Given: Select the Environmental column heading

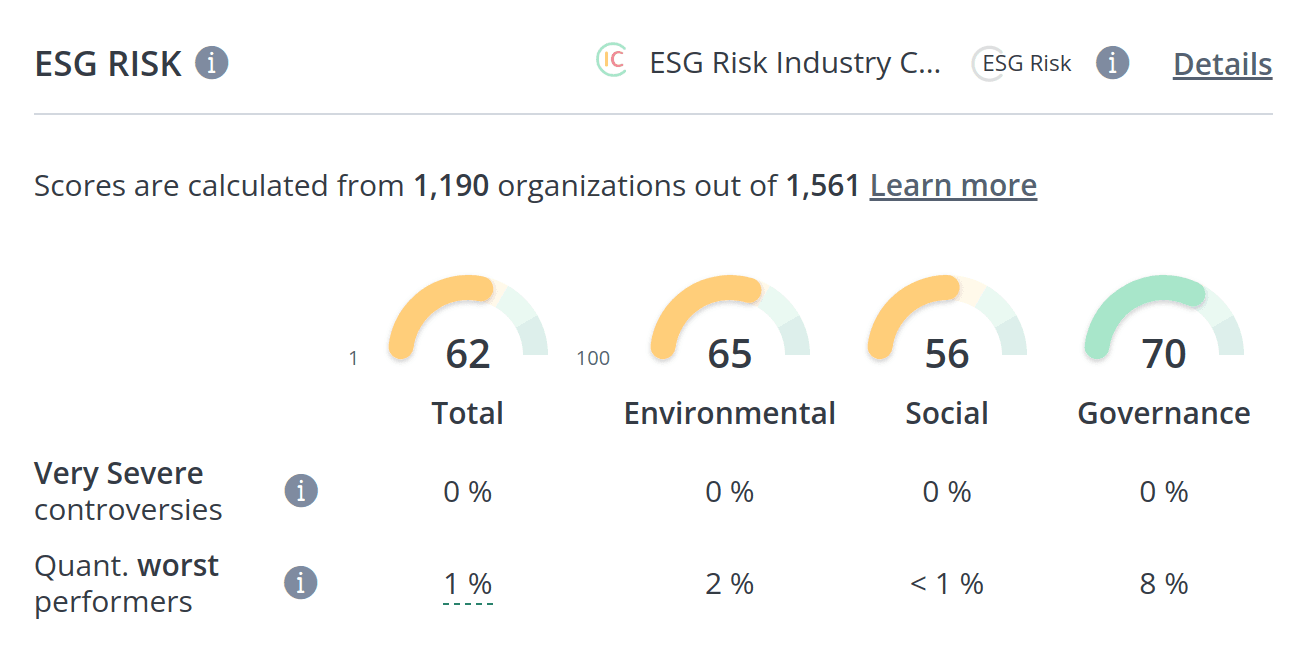Looking at the screenshot, I should coord(730,414).
